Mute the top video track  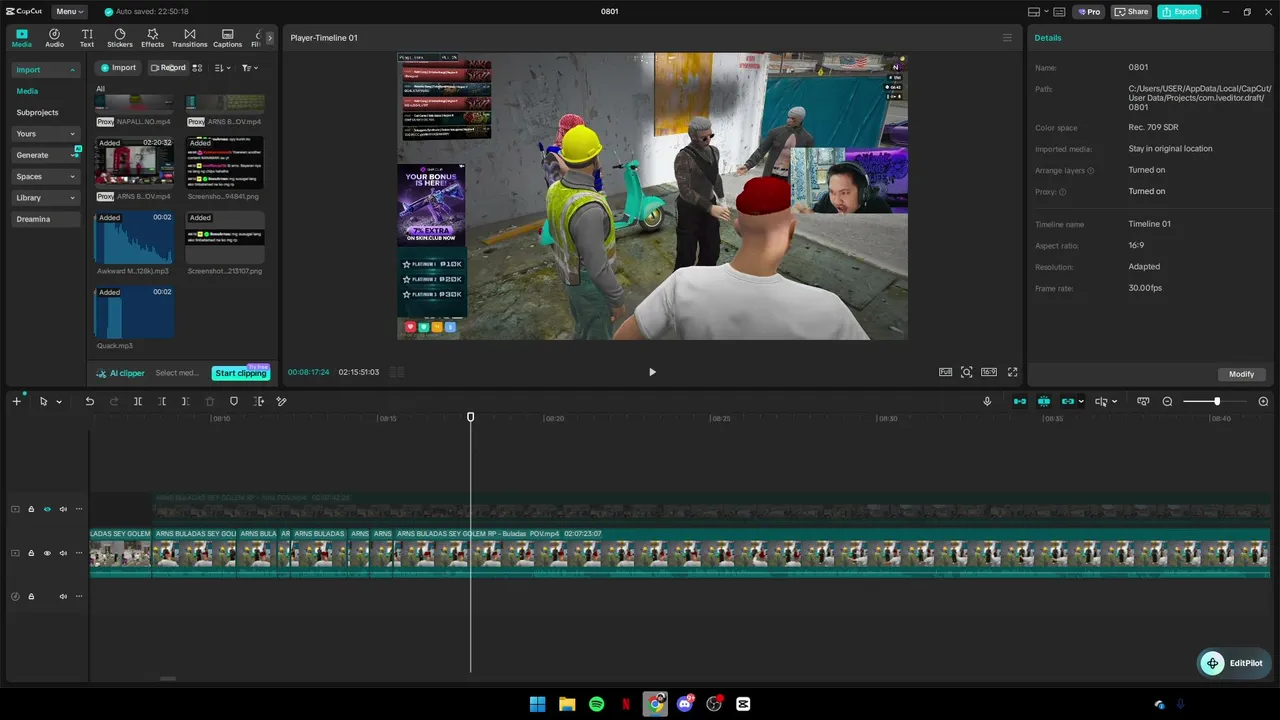coord(63,509)
